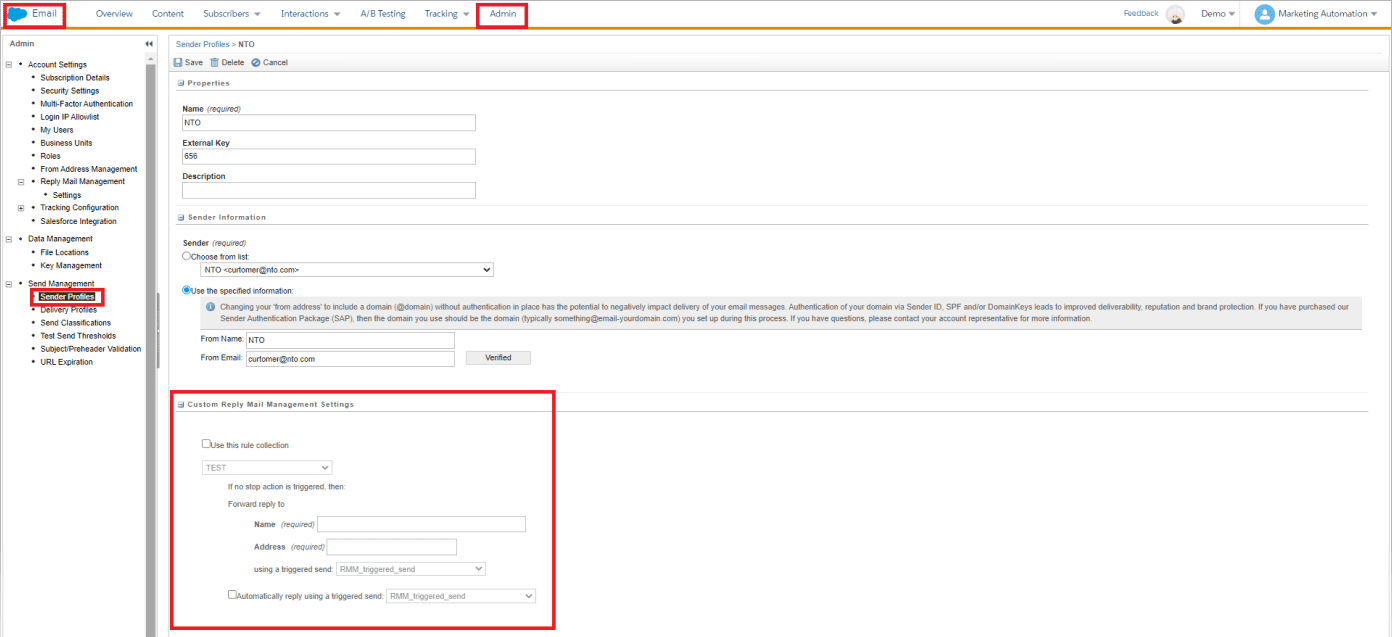Open the Sender Profiles breadcrumb link

[202, 44]
